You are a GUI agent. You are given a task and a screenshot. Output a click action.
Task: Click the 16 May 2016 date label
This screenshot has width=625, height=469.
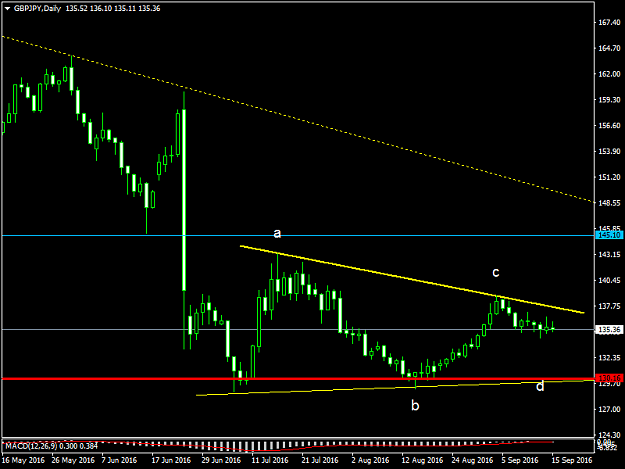[23, 460]
